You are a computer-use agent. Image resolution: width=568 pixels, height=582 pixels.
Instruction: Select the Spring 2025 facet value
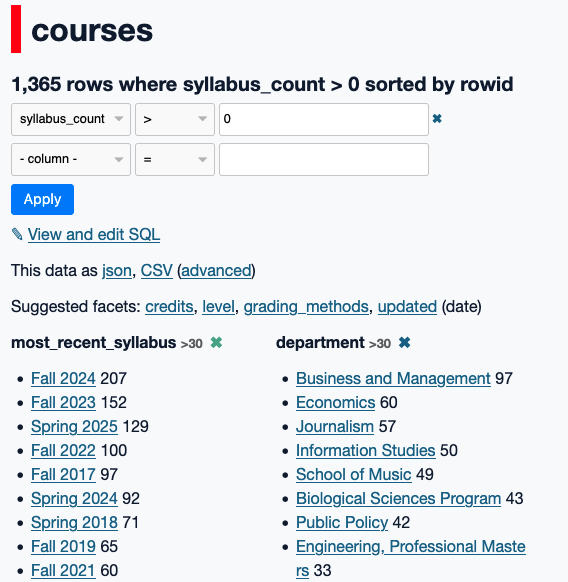tap(74, 426)
